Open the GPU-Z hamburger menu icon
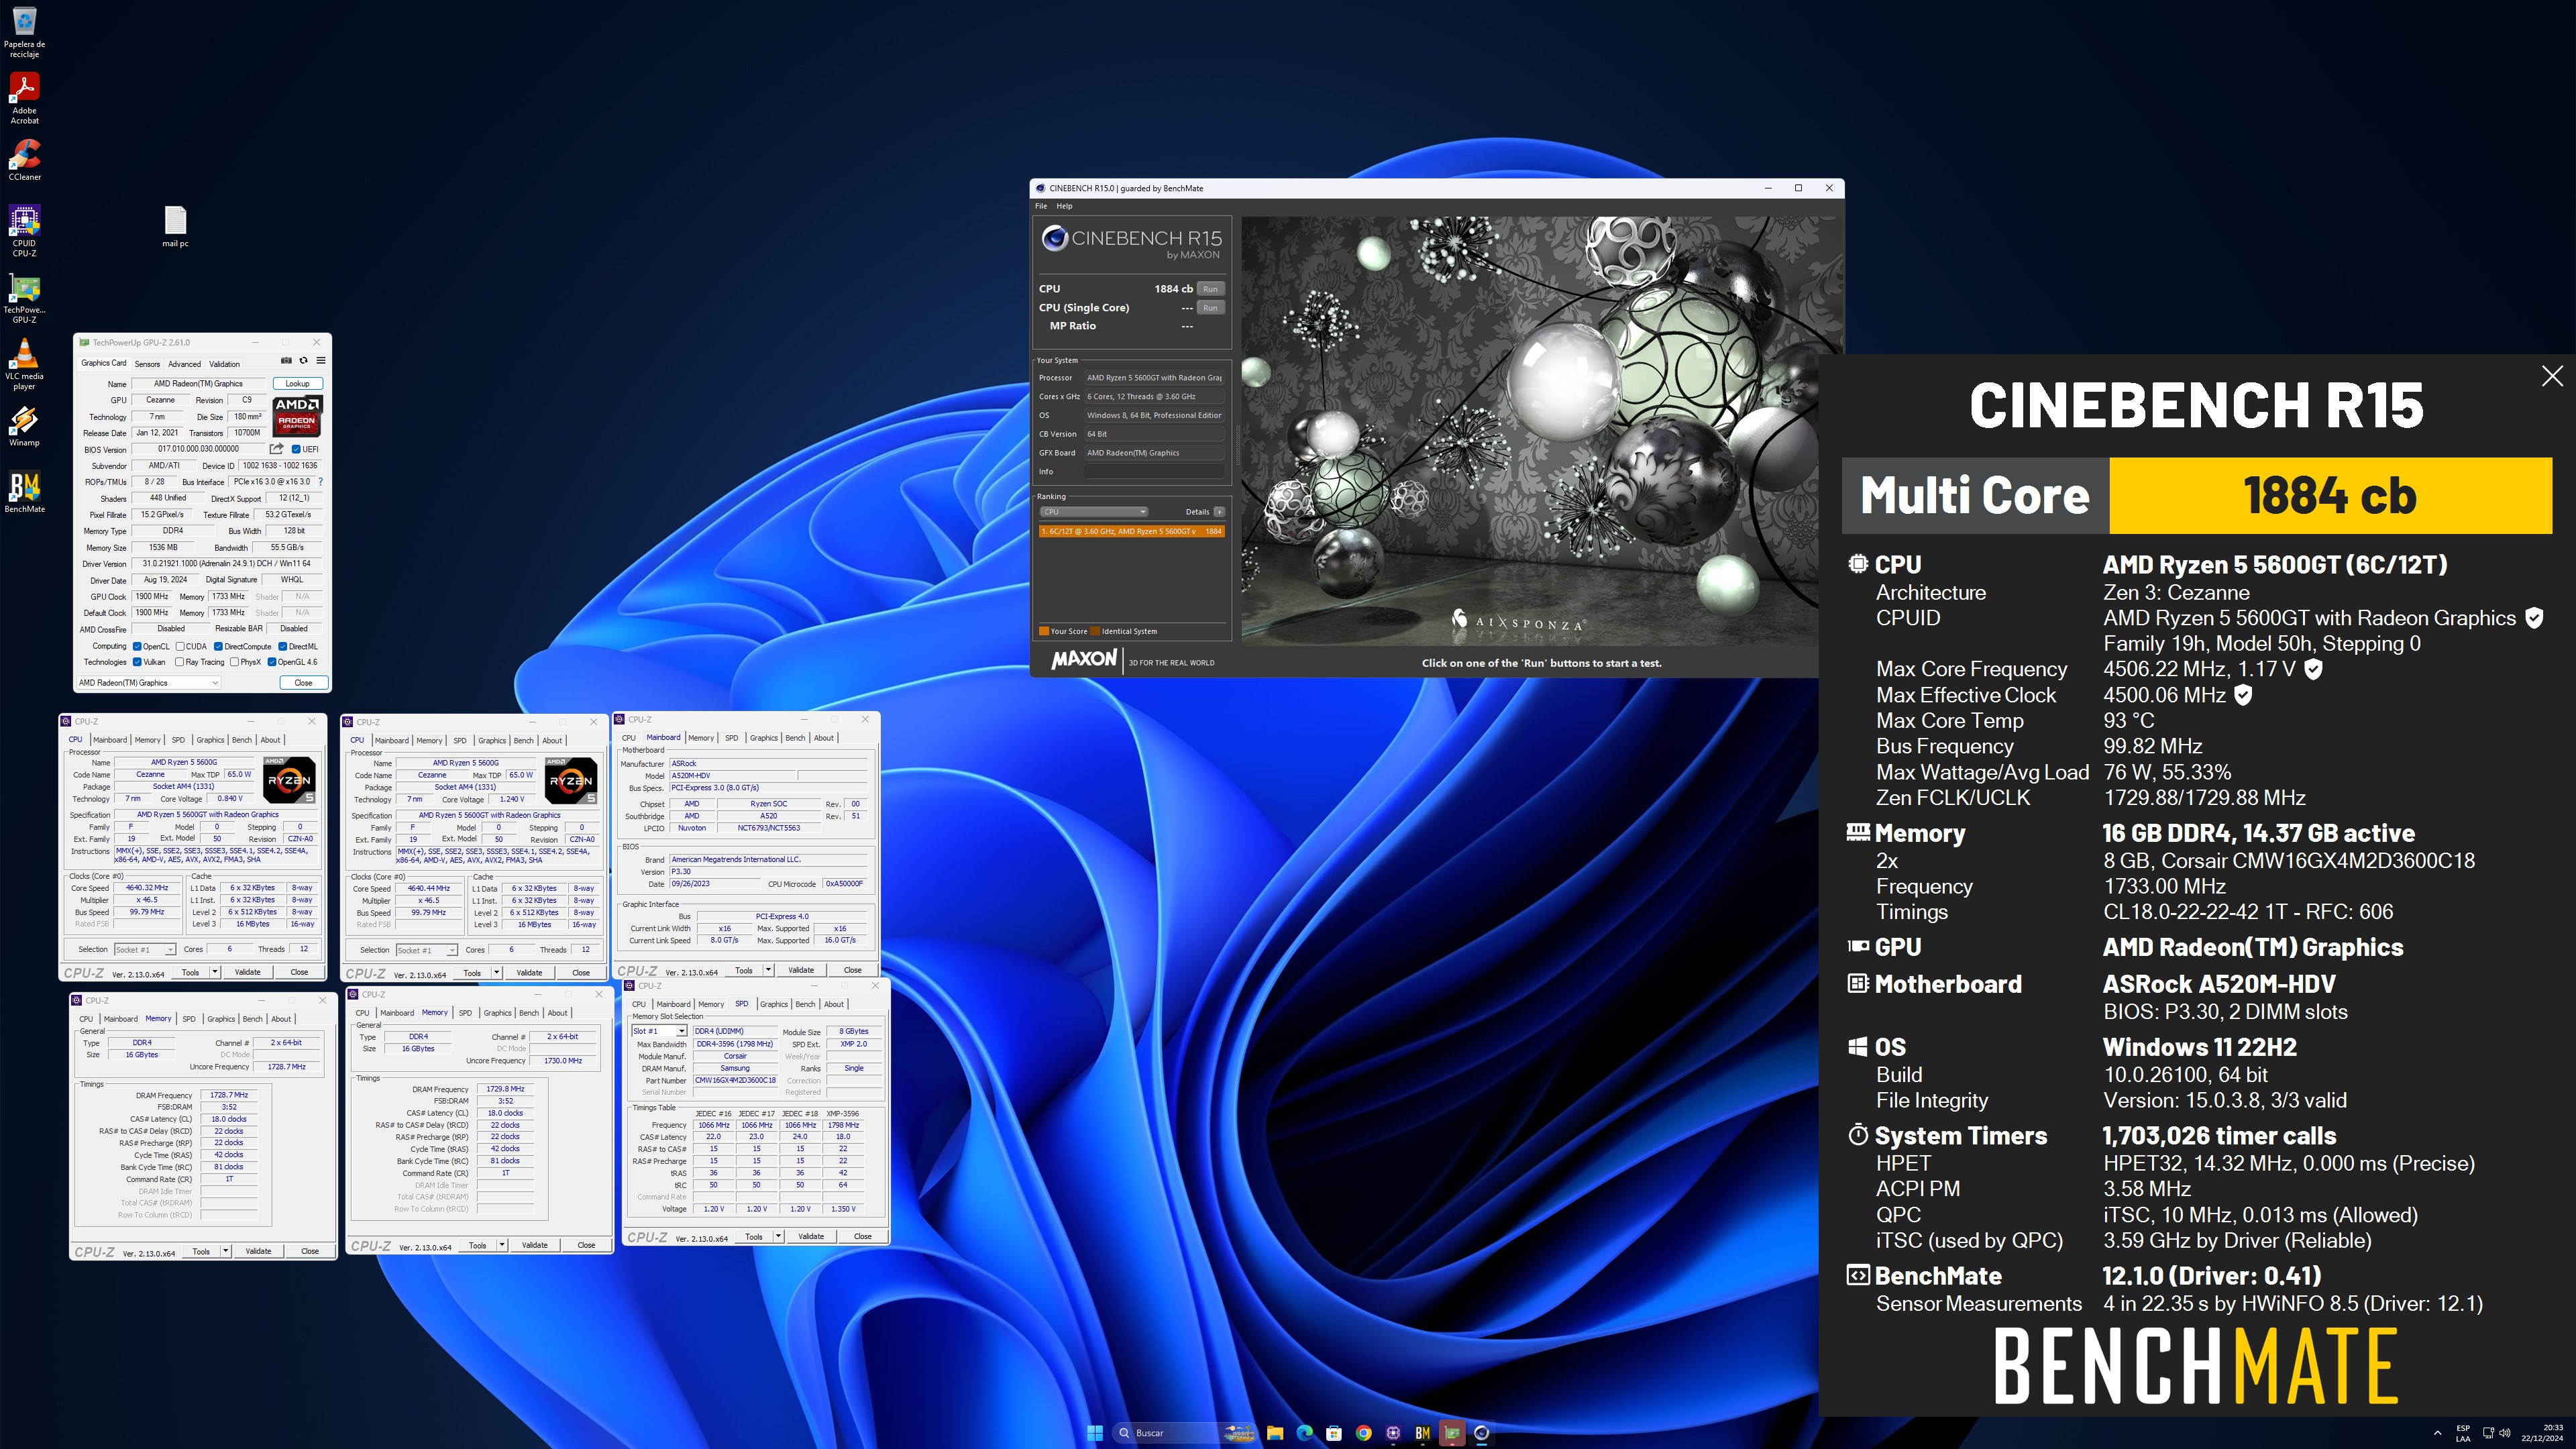The height and width of the screenshot is (1449, 2576). point(321,361)
